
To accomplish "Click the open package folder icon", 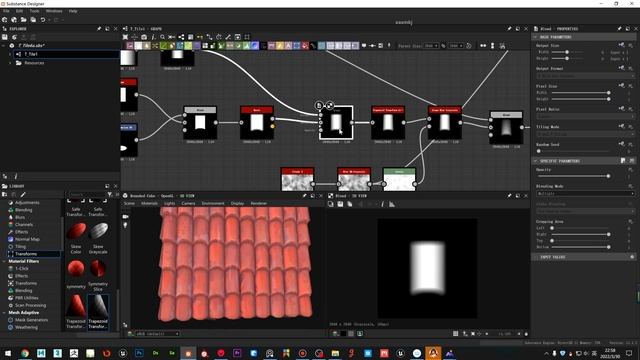I will point(24,20).
